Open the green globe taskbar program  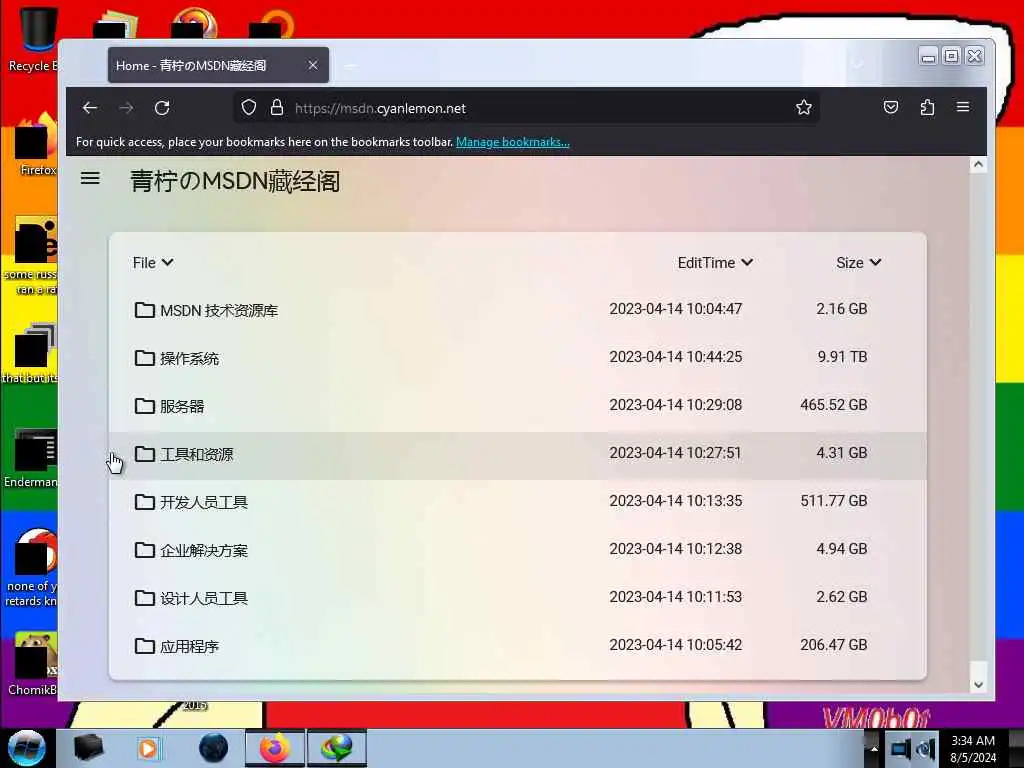[336, 748]
